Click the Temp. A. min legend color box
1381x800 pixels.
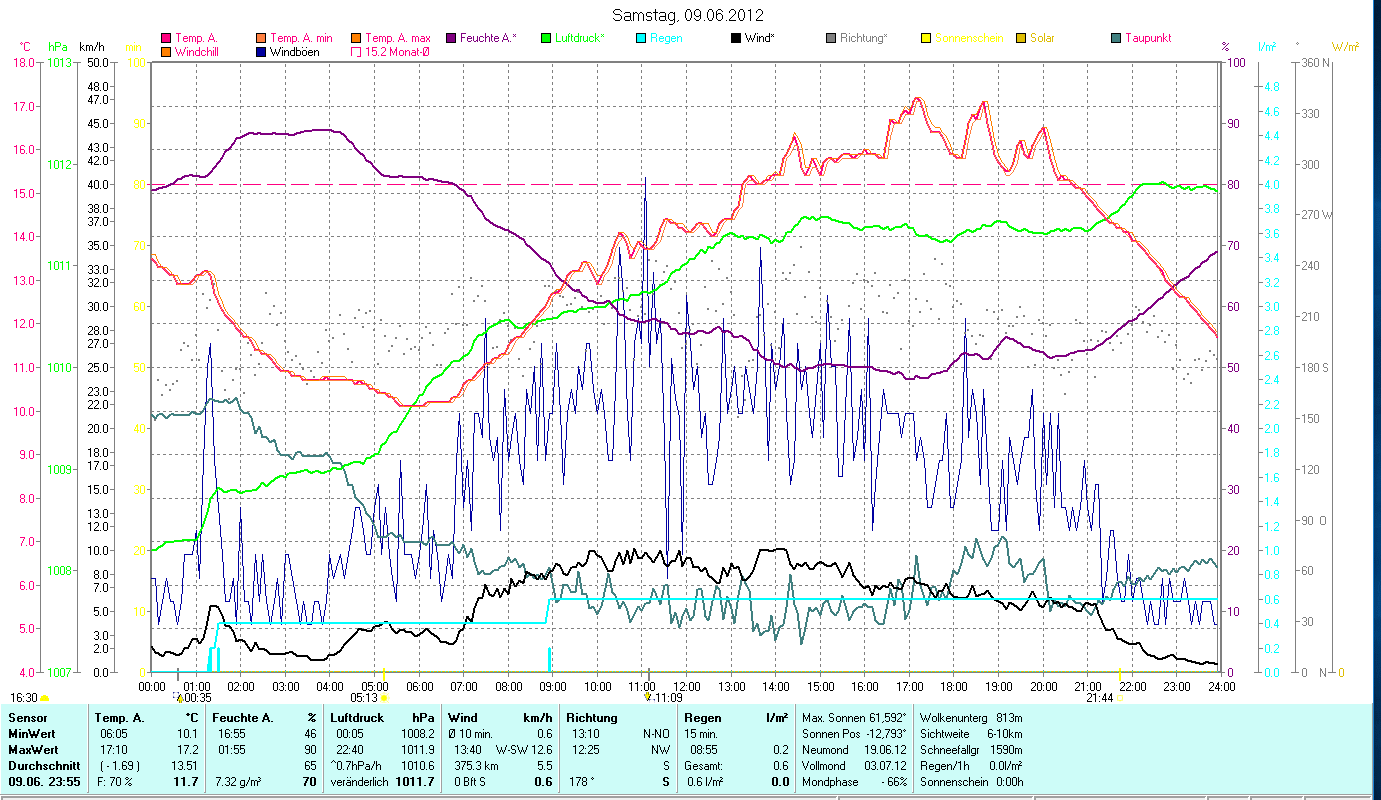pos(262,38)
